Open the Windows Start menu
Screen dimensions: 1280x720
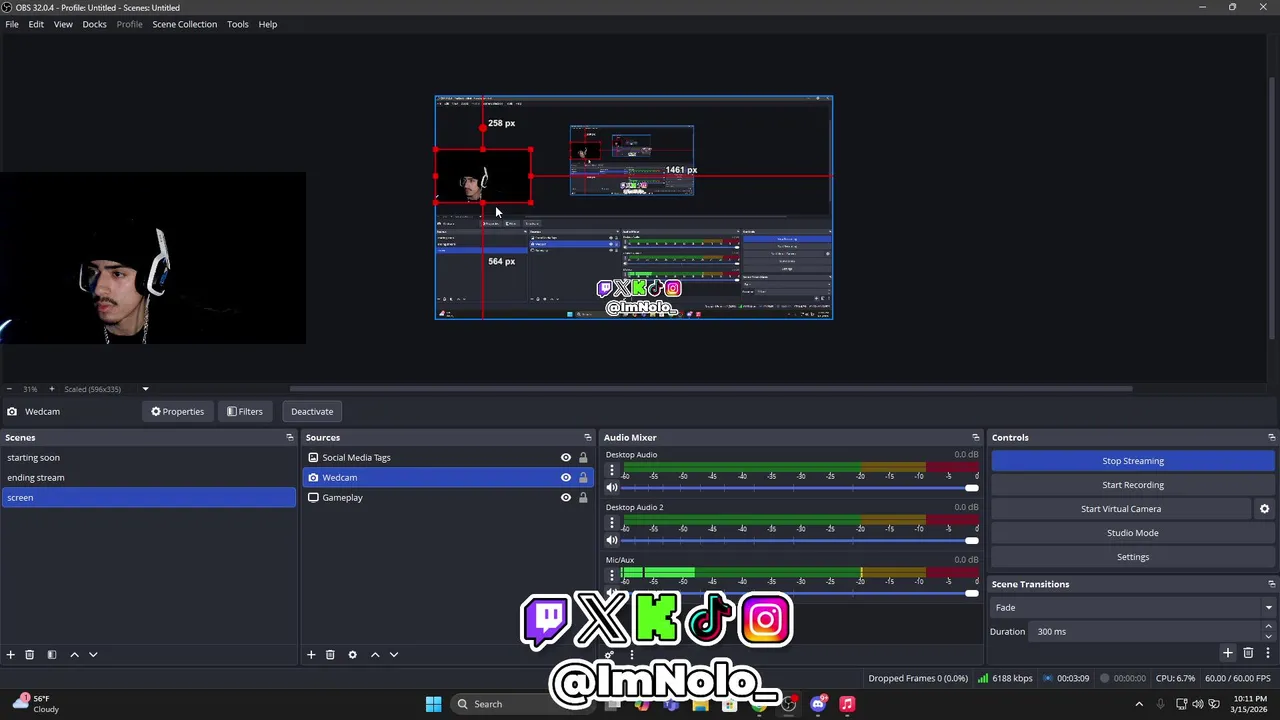tap(433, 704)
